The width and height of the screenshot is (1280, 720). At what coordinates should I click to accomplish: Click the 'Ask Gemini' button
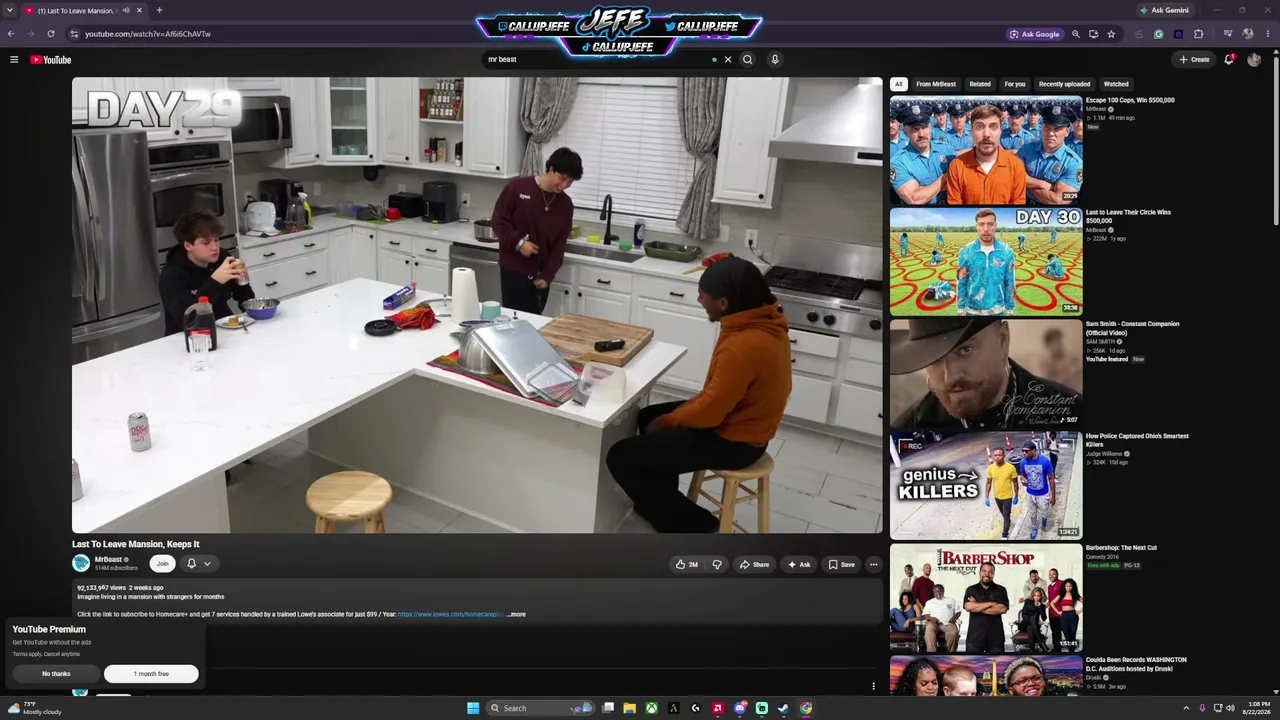1165,10
